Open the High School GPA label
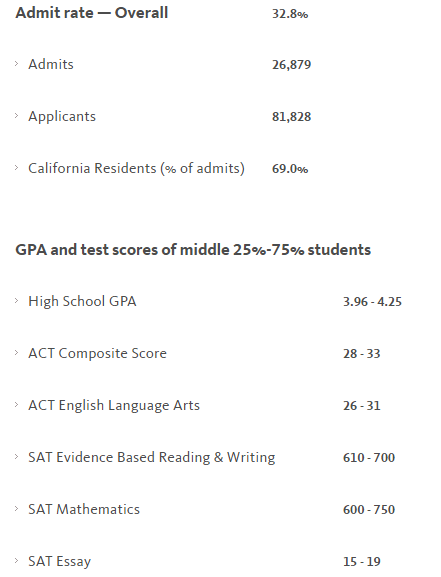This screenshot has height=577, width=441. (82, 302)
